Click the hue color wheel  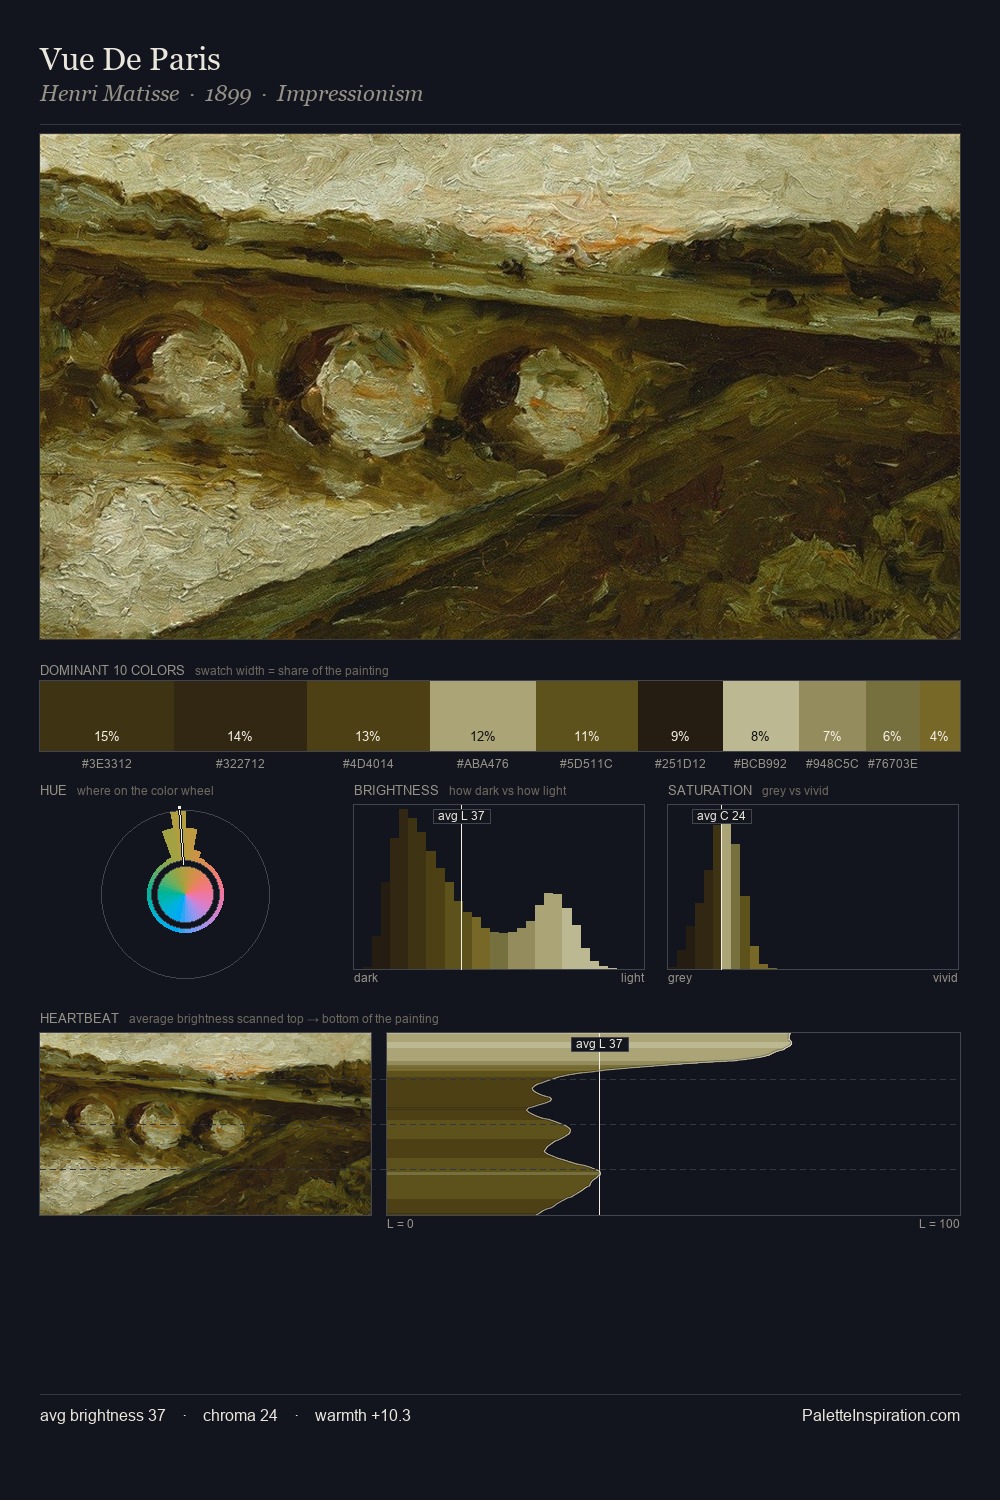[185, 894]
